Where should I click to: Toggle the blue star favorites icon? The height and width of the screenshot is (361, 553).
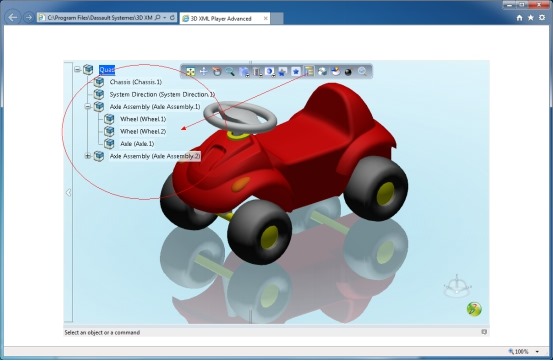click(x=296, y=72)
